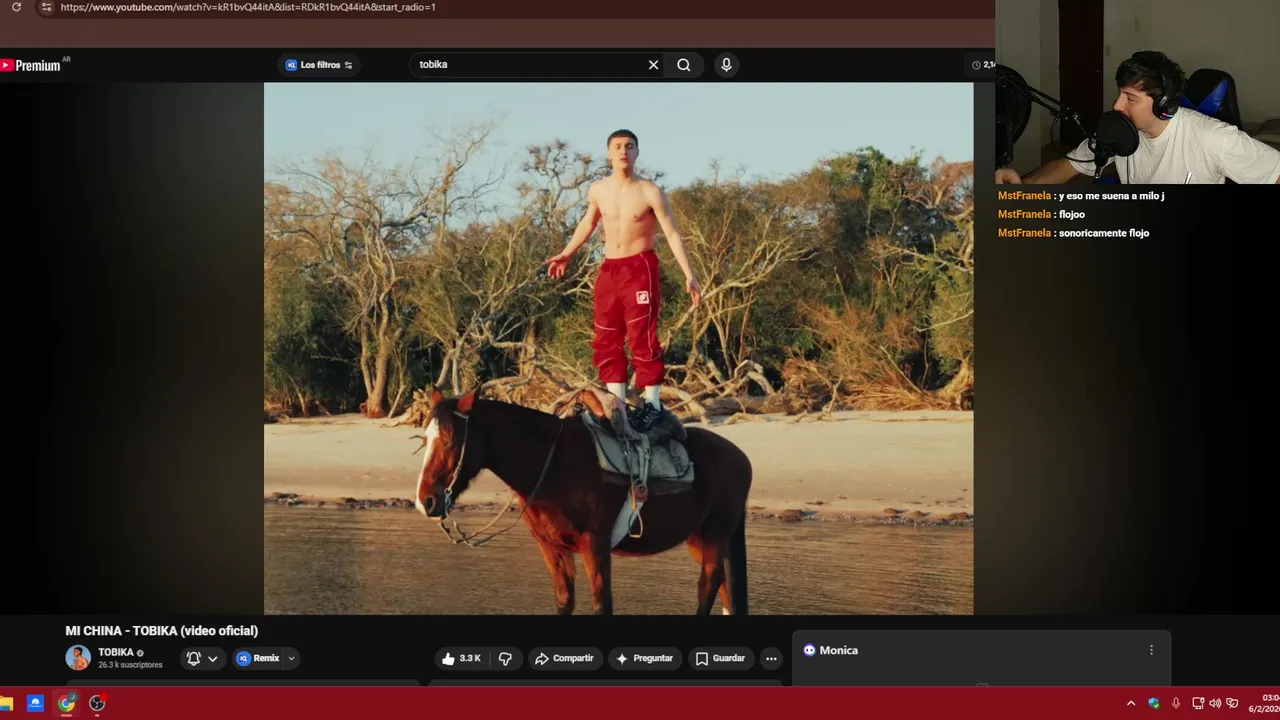1280x720 pixels.
Task: Click the Remix button
Action: [259, 658]
